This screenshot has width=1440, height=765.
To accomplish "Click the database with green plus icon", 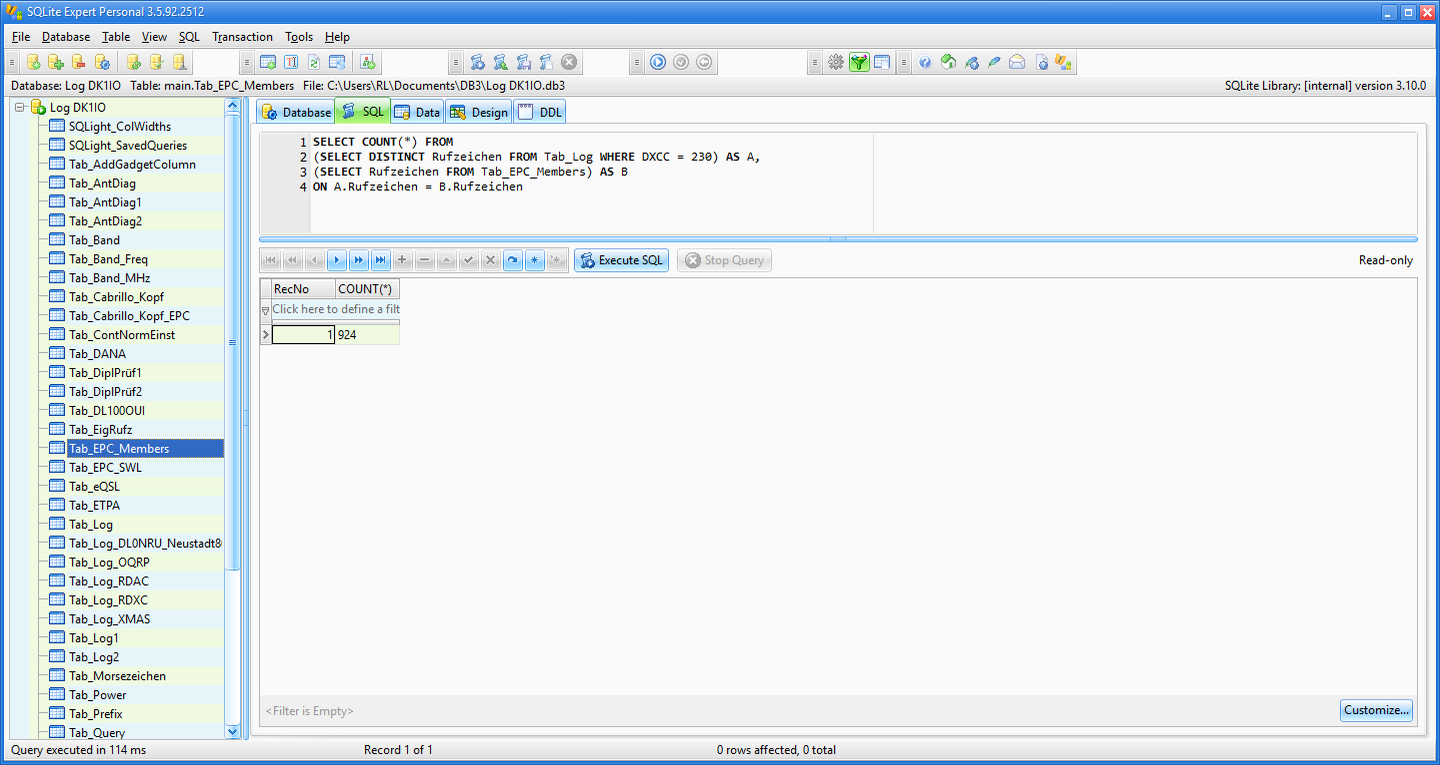I will 56,62.
